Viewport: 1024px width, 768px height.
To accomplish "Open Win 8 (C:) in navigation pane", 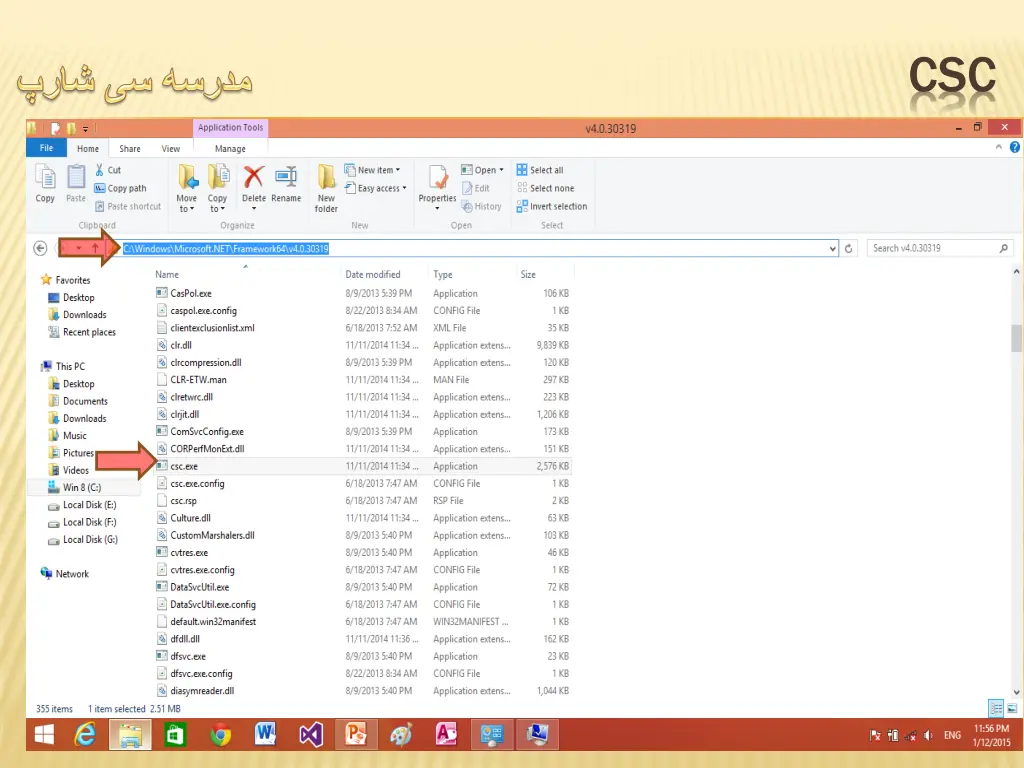I will pyautogui.click(x=82, y=488).
